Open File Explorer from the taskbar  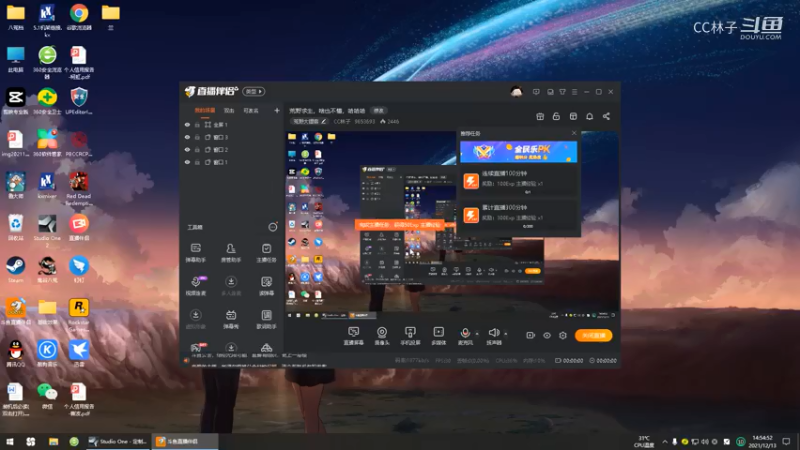[x=53, y=441]
